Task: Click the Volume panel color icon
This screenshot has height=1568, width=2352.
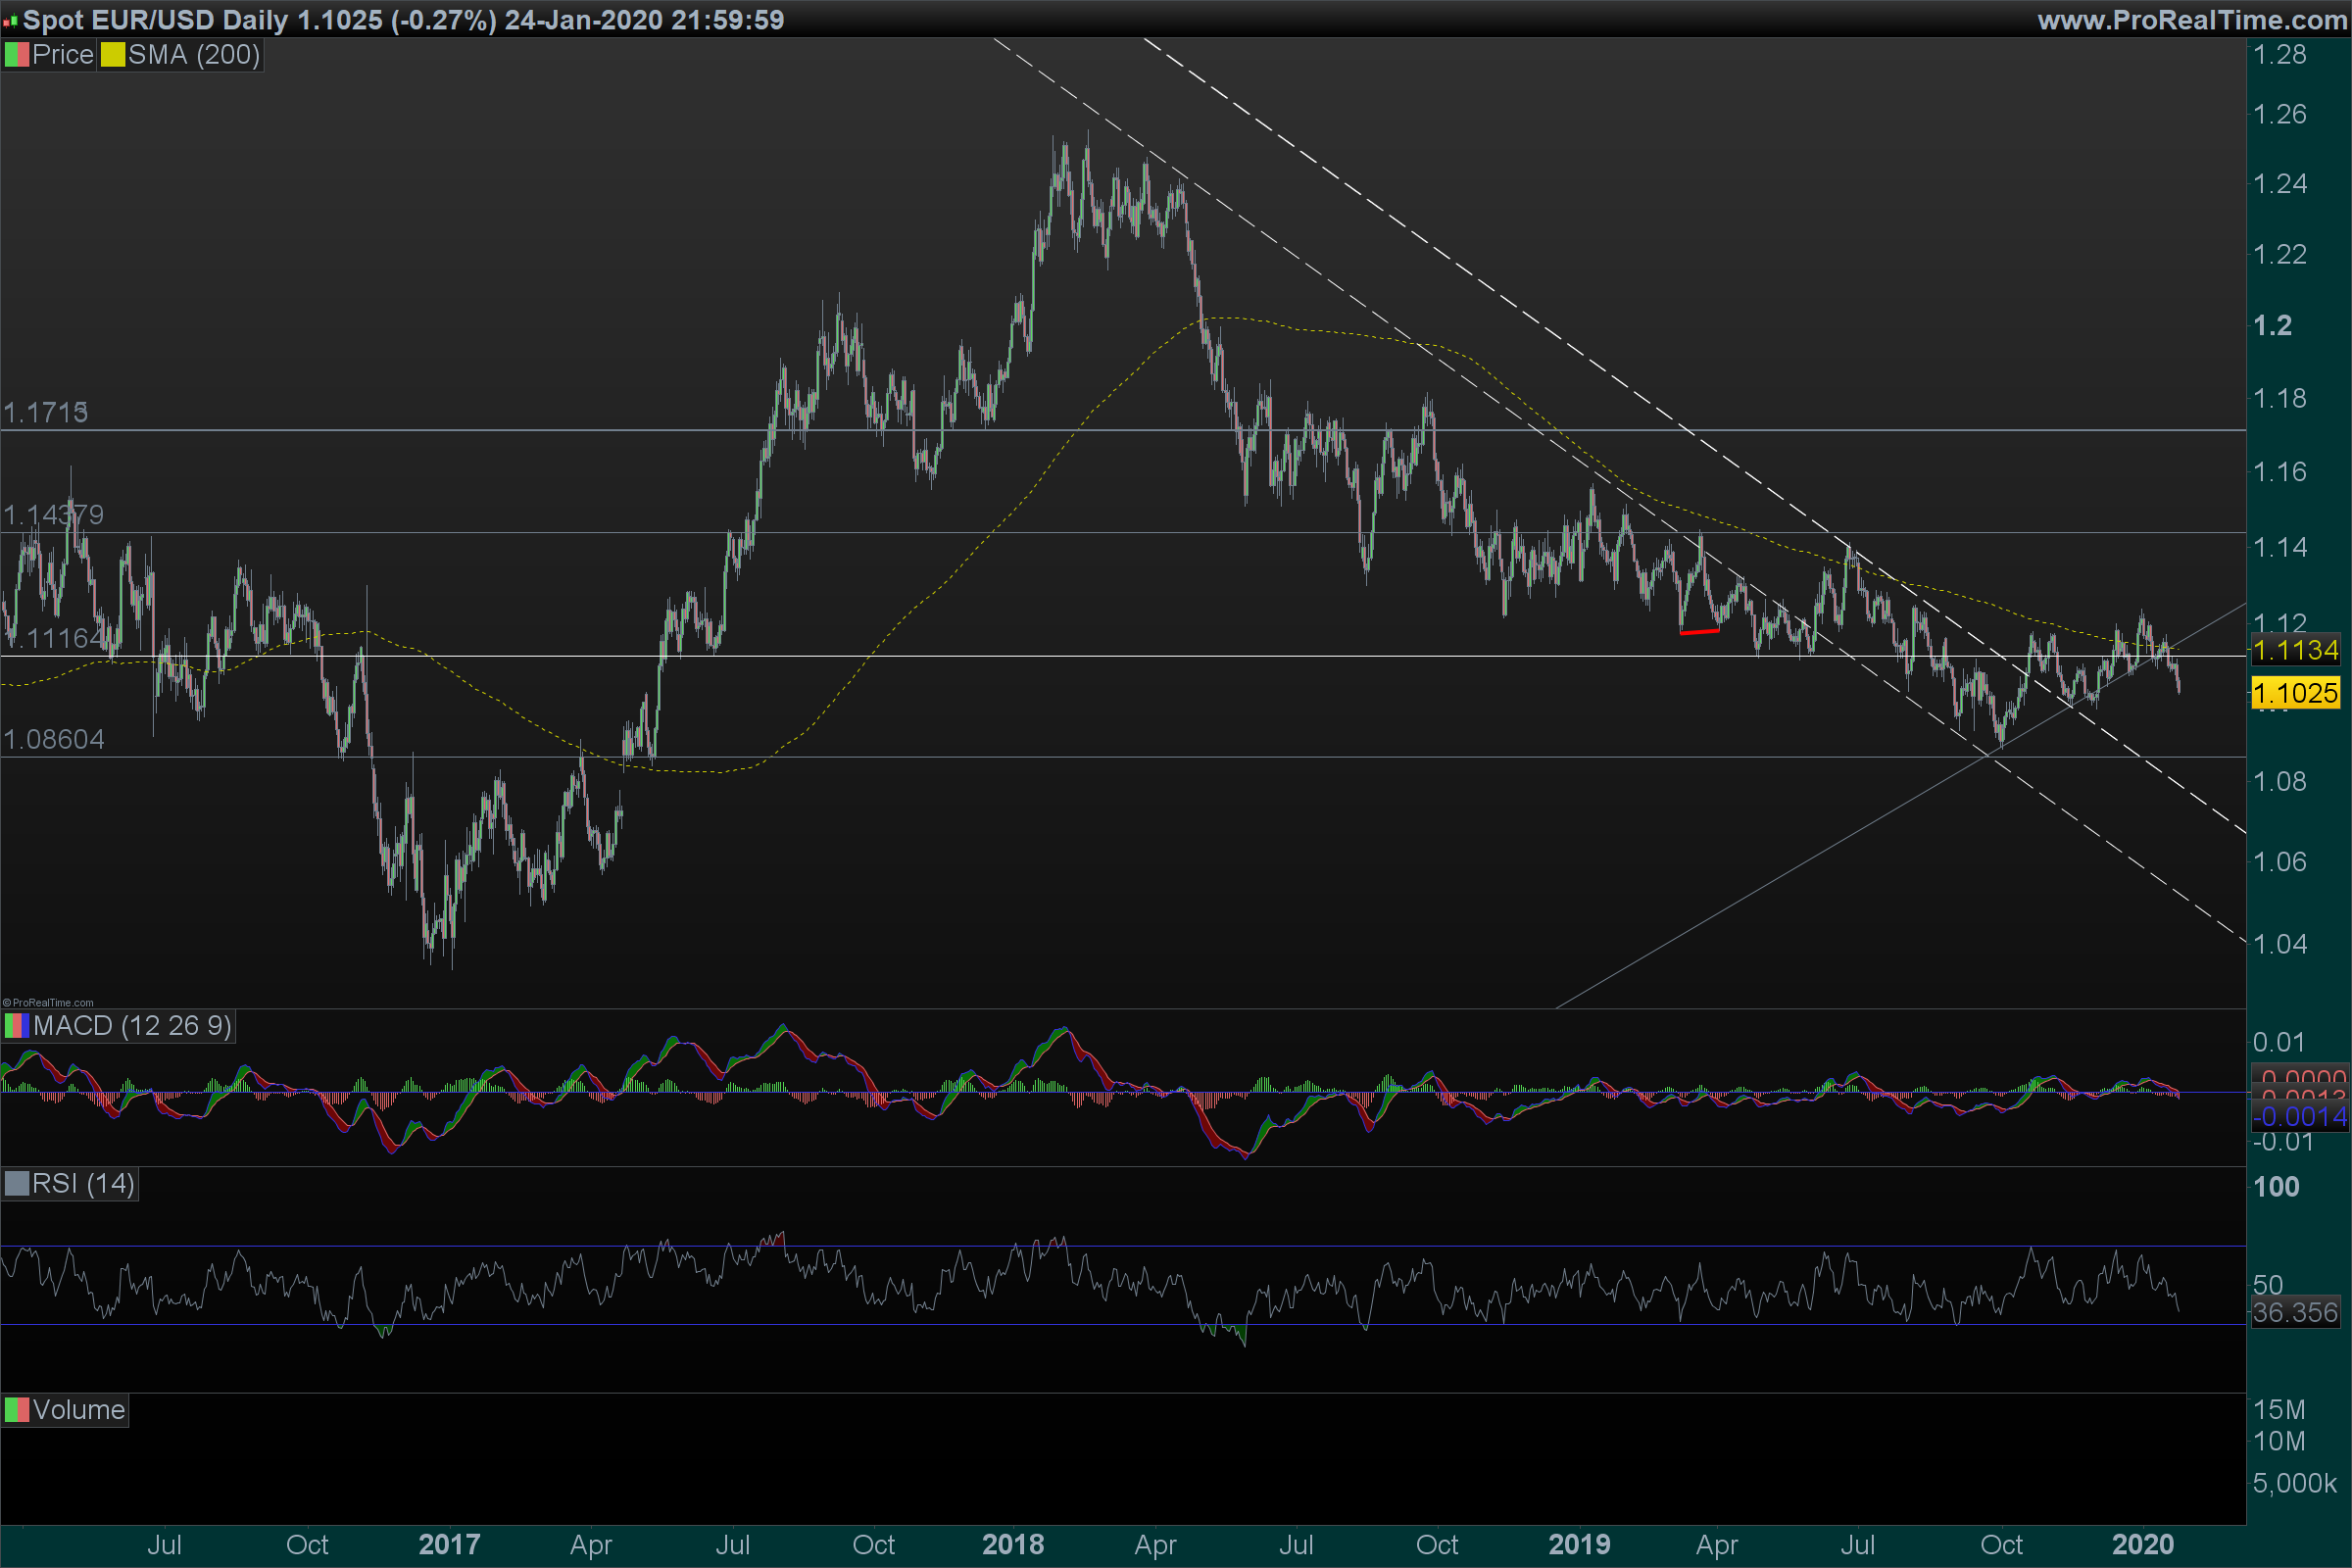Action: (16, 1410)
